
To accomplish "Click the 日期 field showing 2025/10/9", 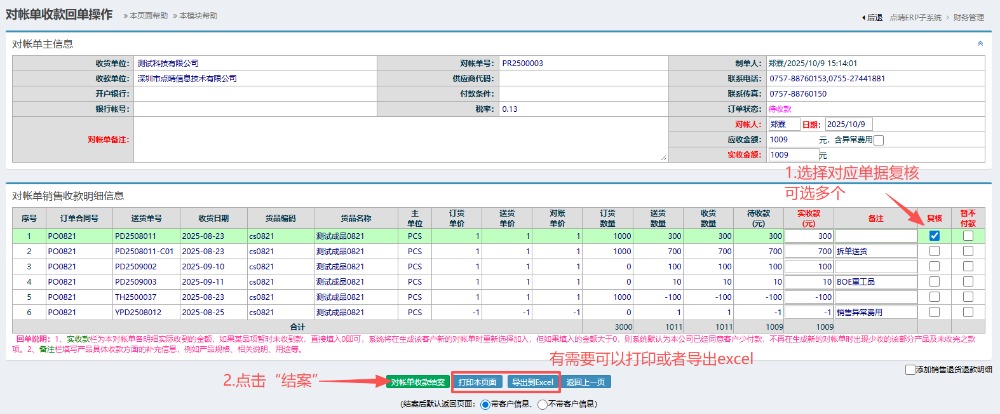I will (849, 124).
